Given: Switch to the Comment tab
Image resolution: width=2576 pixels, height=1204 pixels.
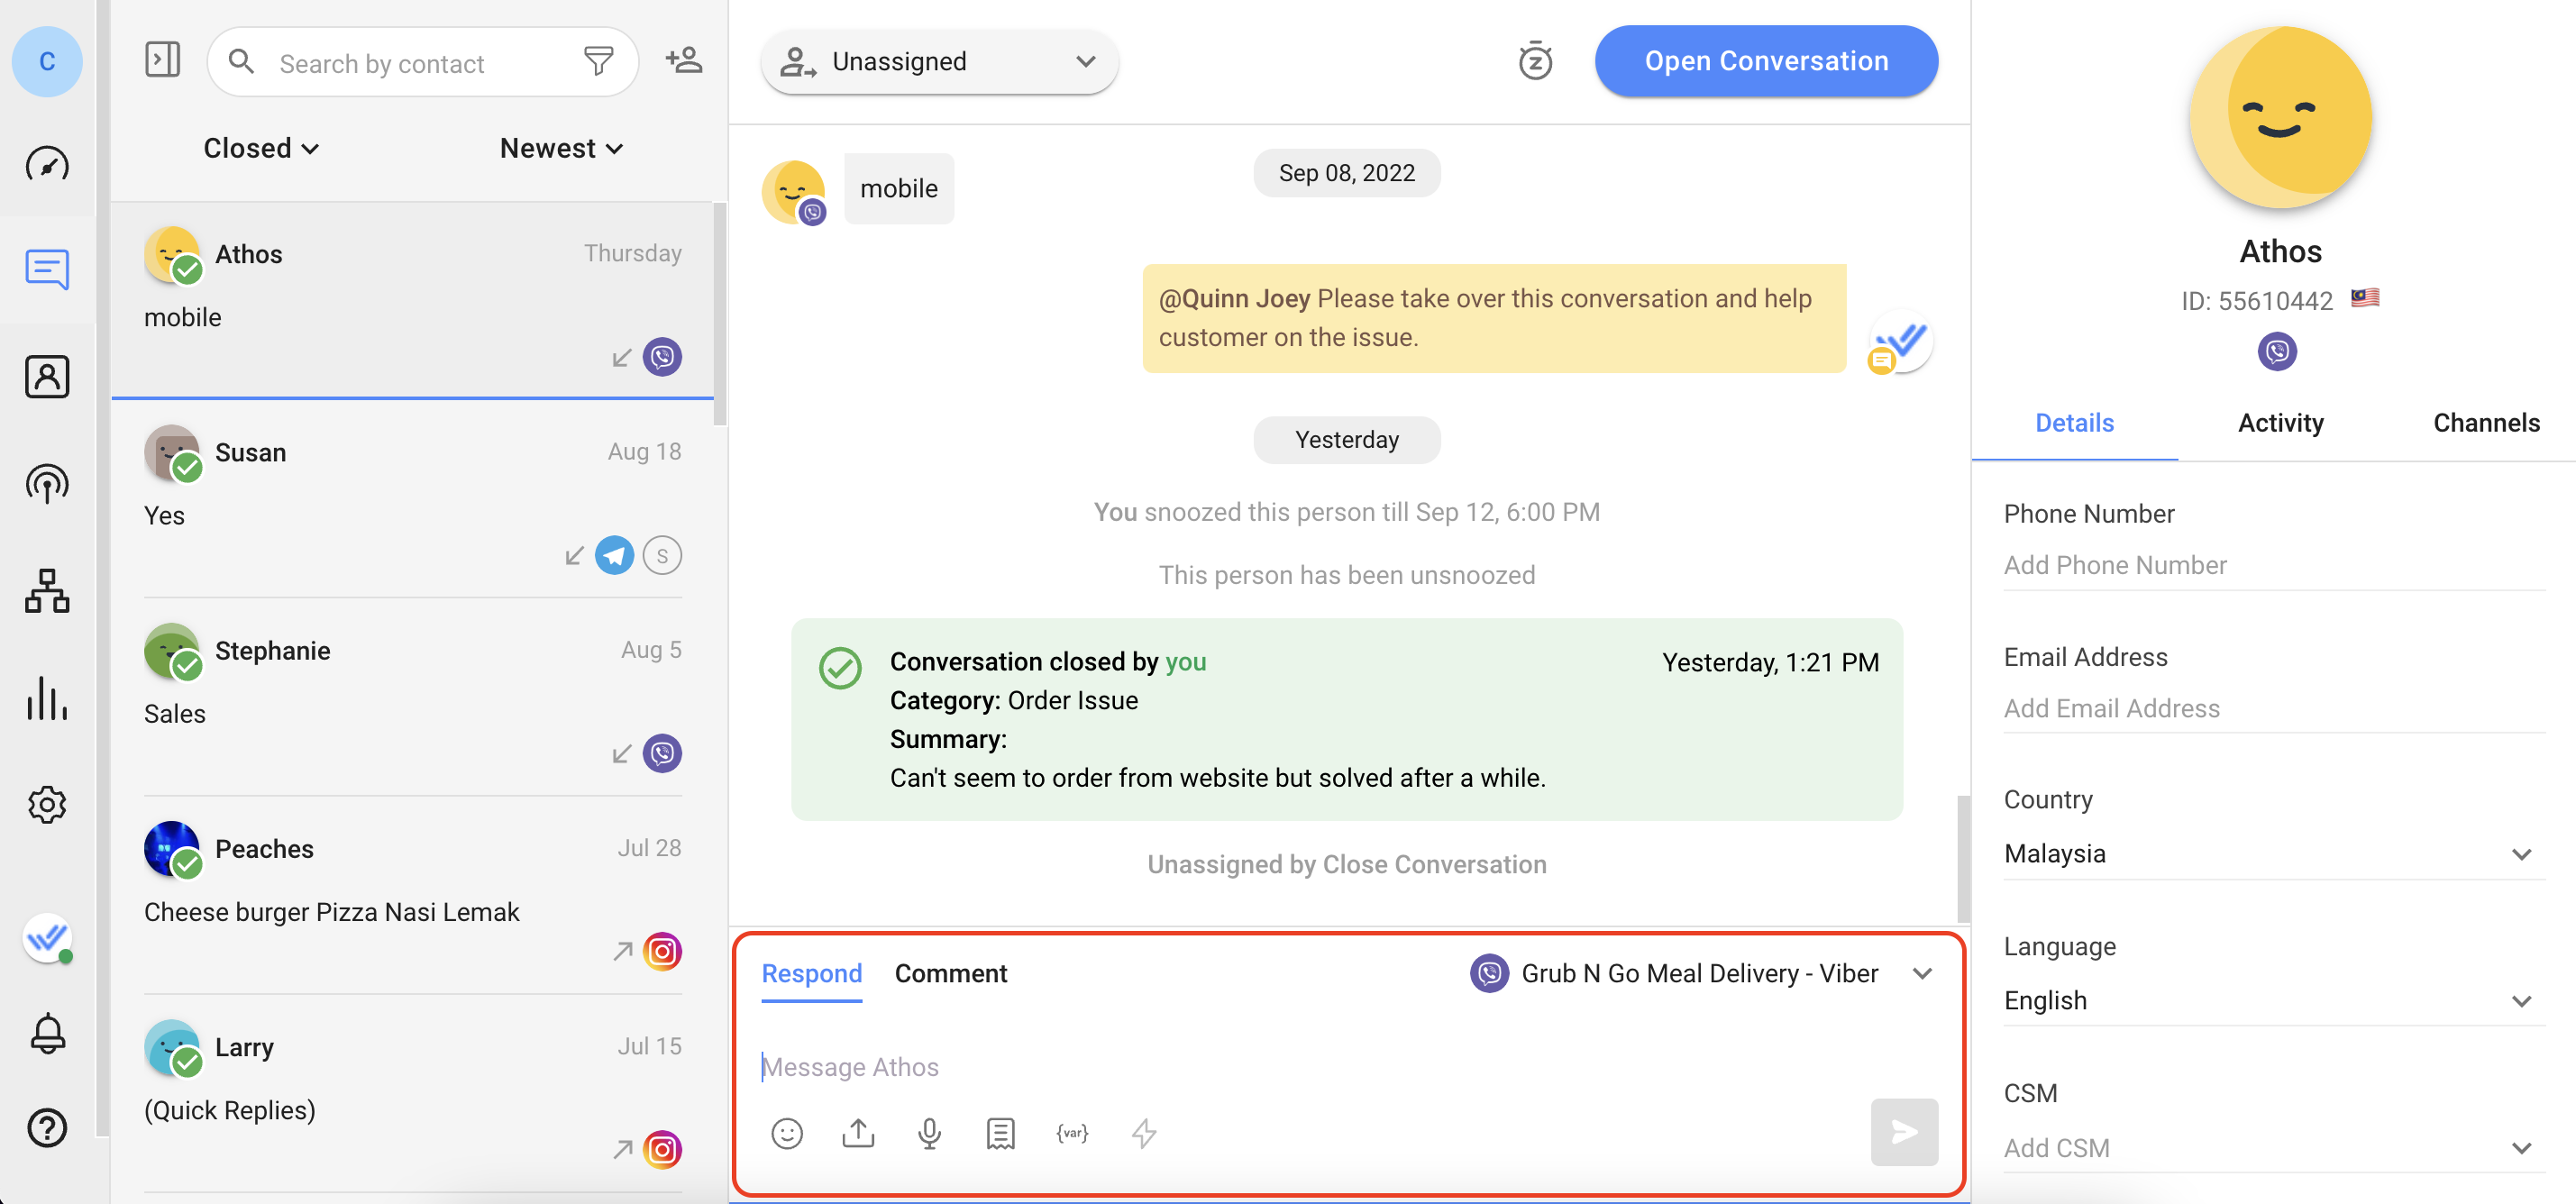Looking at the screenshot, I should (x=950, y=973).
